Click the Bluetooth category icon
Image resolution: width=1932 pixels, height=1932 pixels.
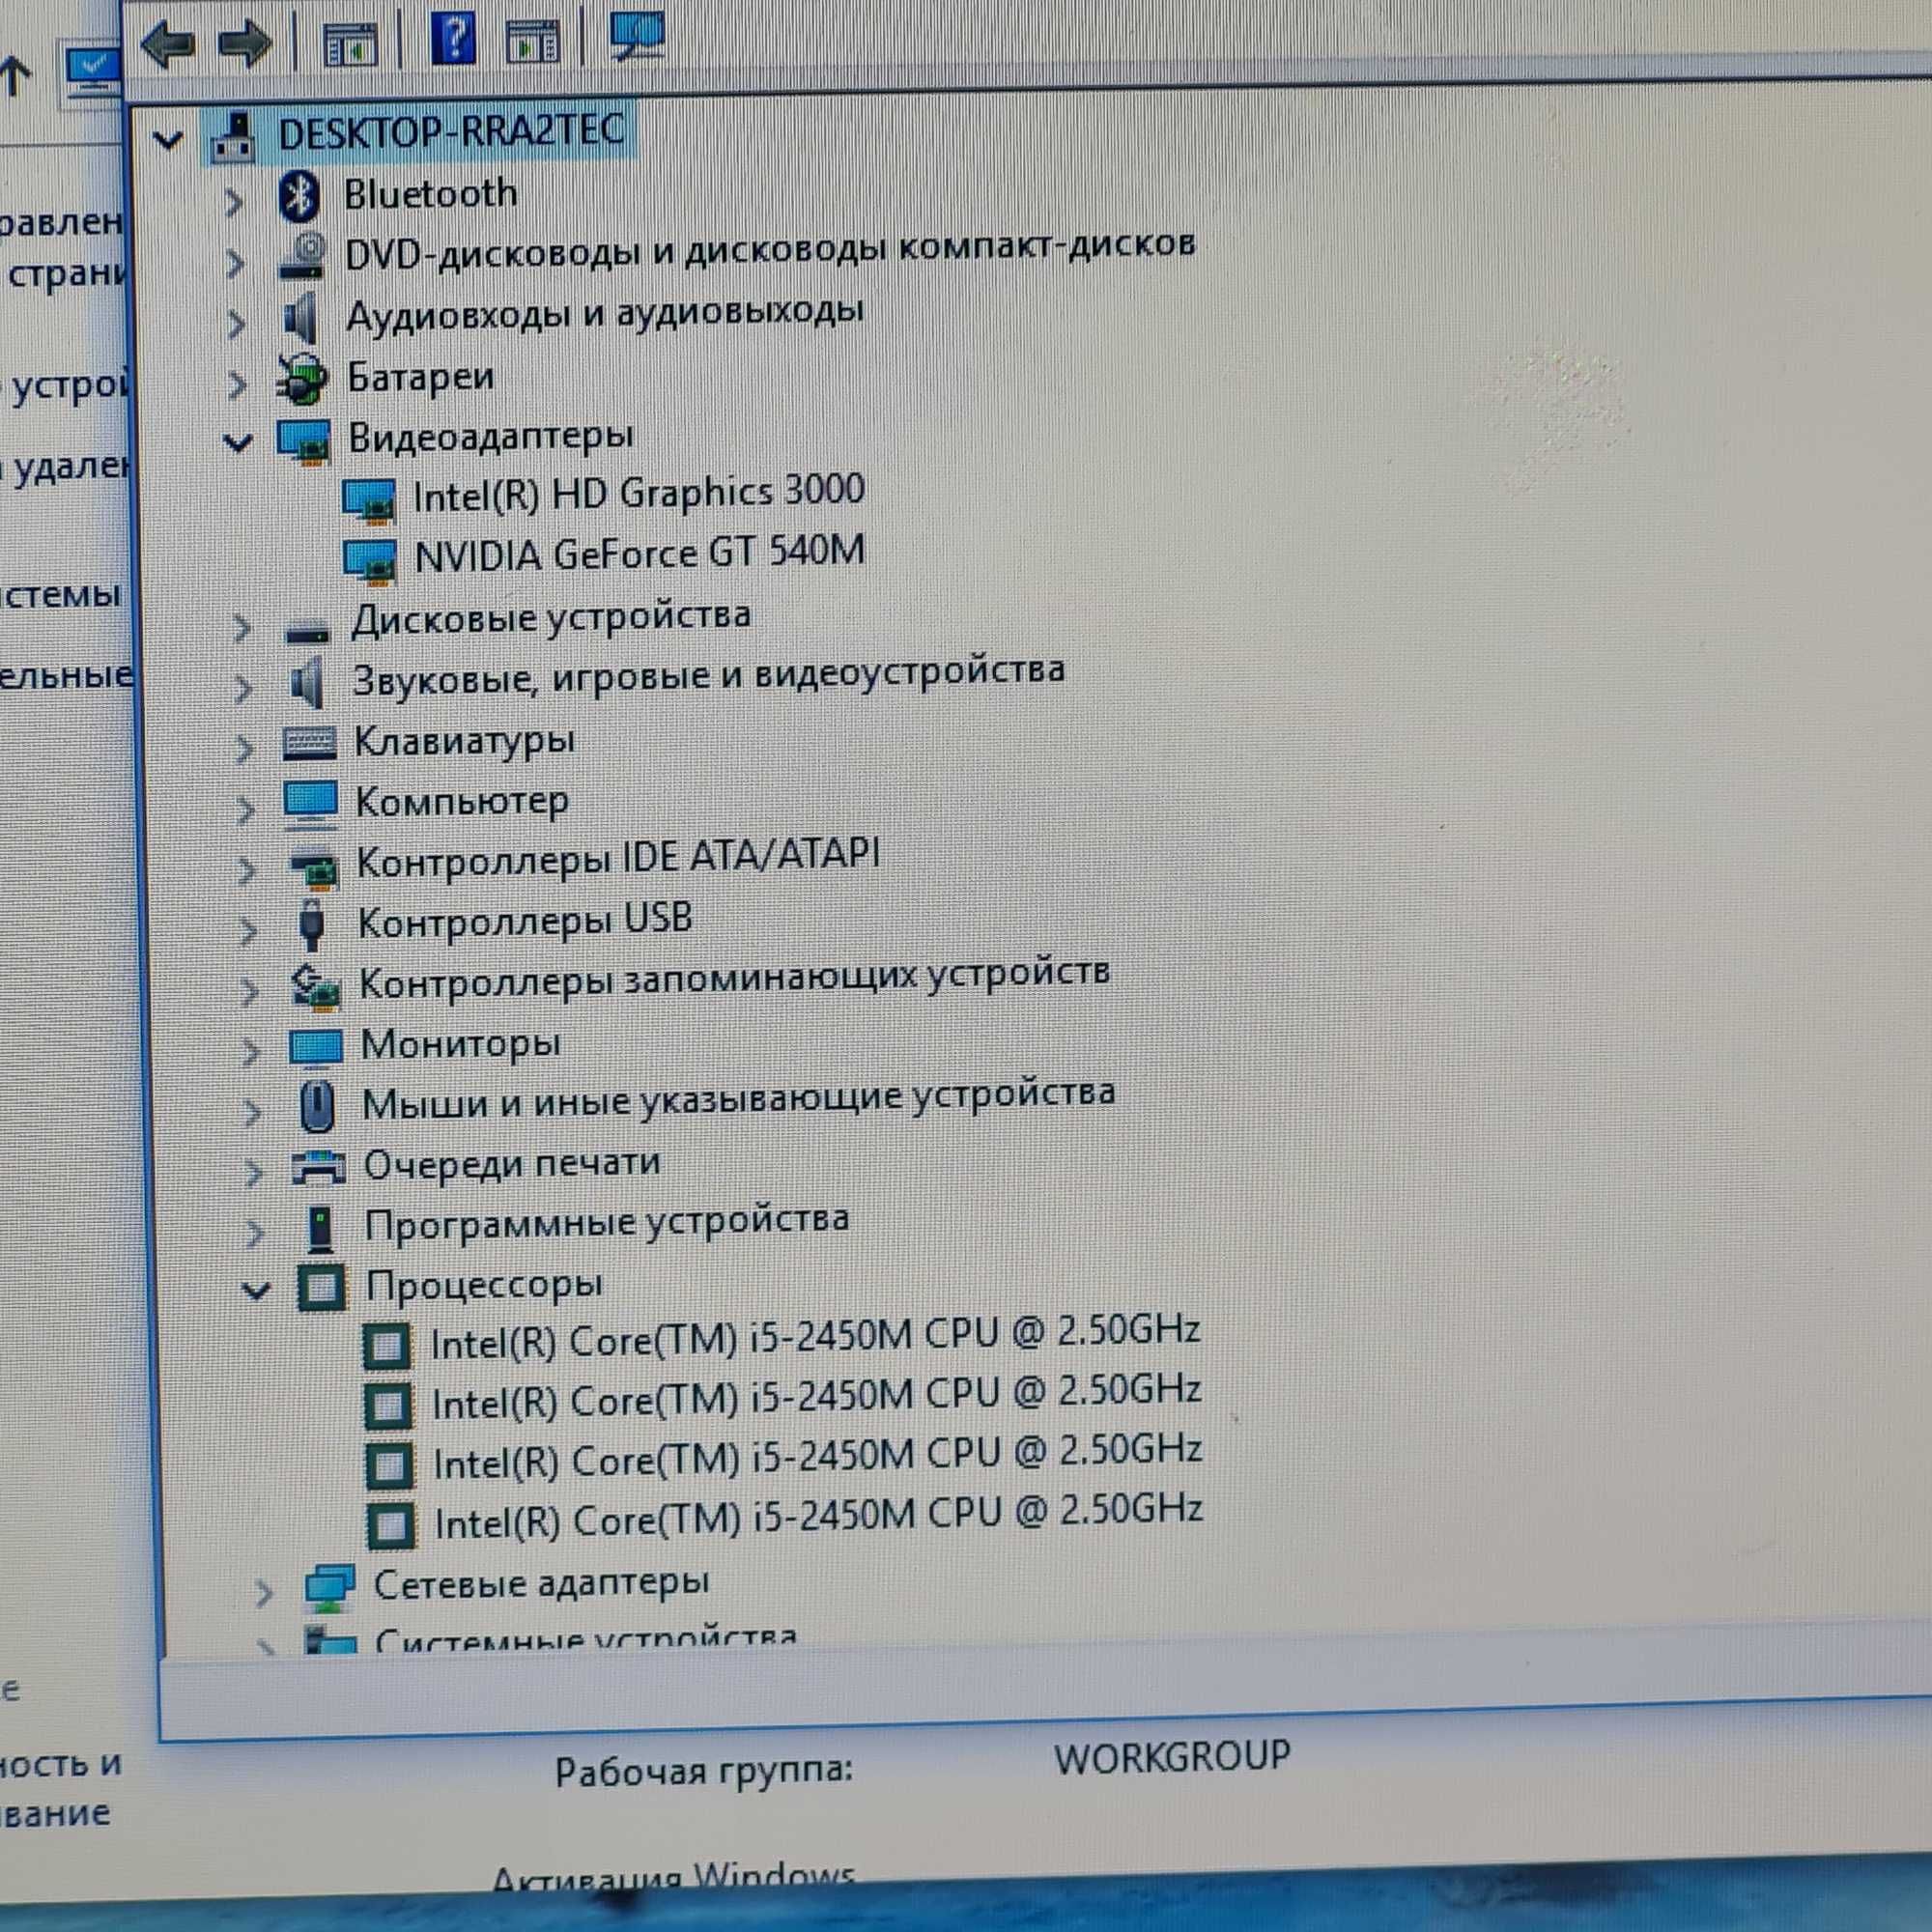[x=298, y=196]
